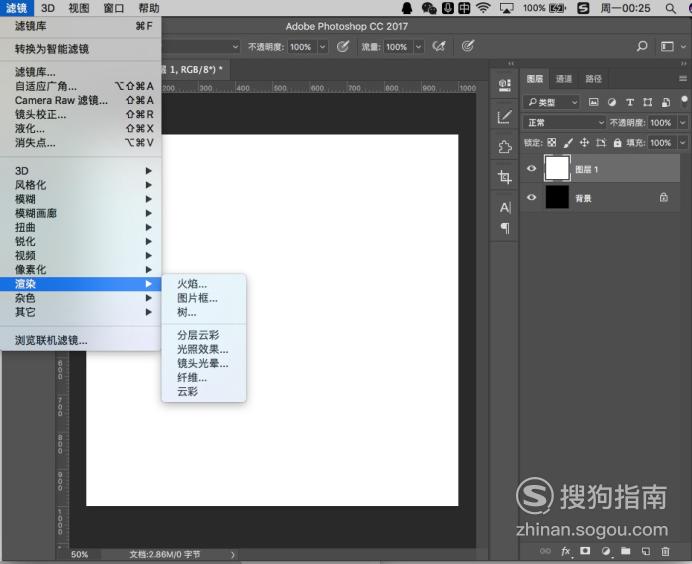Toggle lock all padlock icon
The width and height of the screenshot is (692, 564).
click(617, 143)
